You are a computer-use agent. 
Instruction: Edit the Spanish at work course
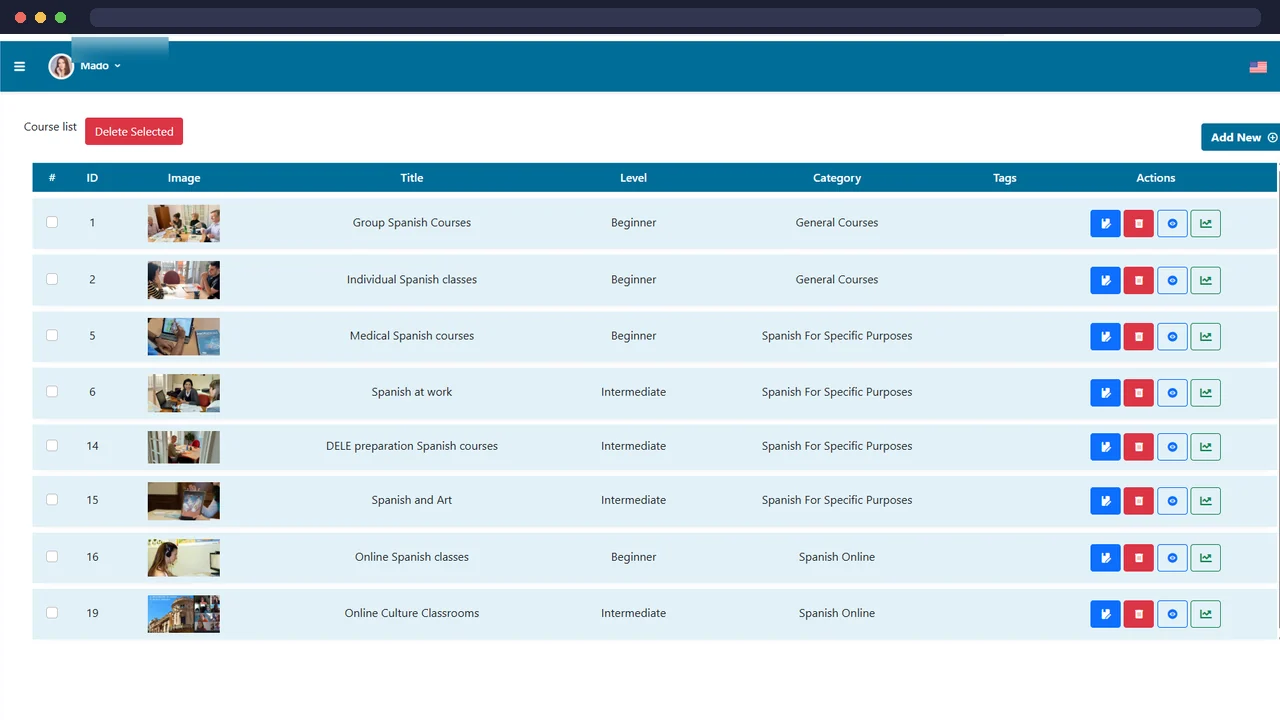(1105, 392)
